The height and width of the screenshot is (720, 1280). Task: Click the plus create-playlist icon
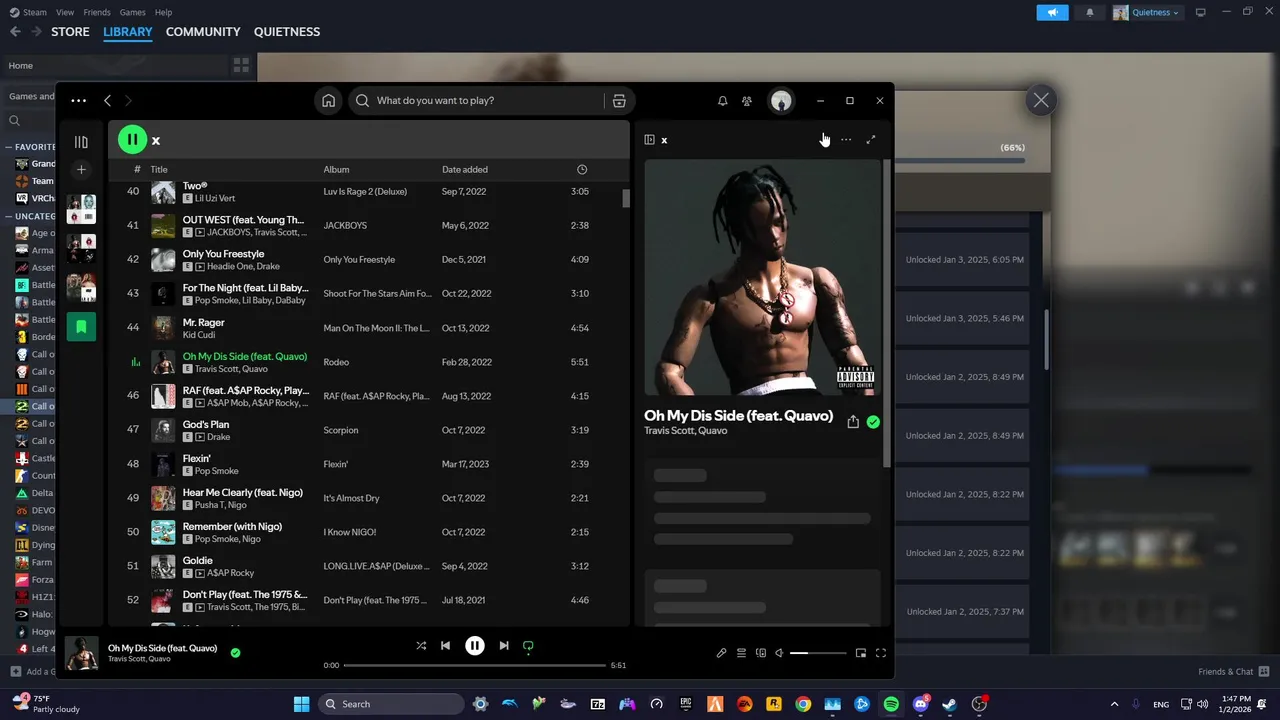tap(81, 170)
